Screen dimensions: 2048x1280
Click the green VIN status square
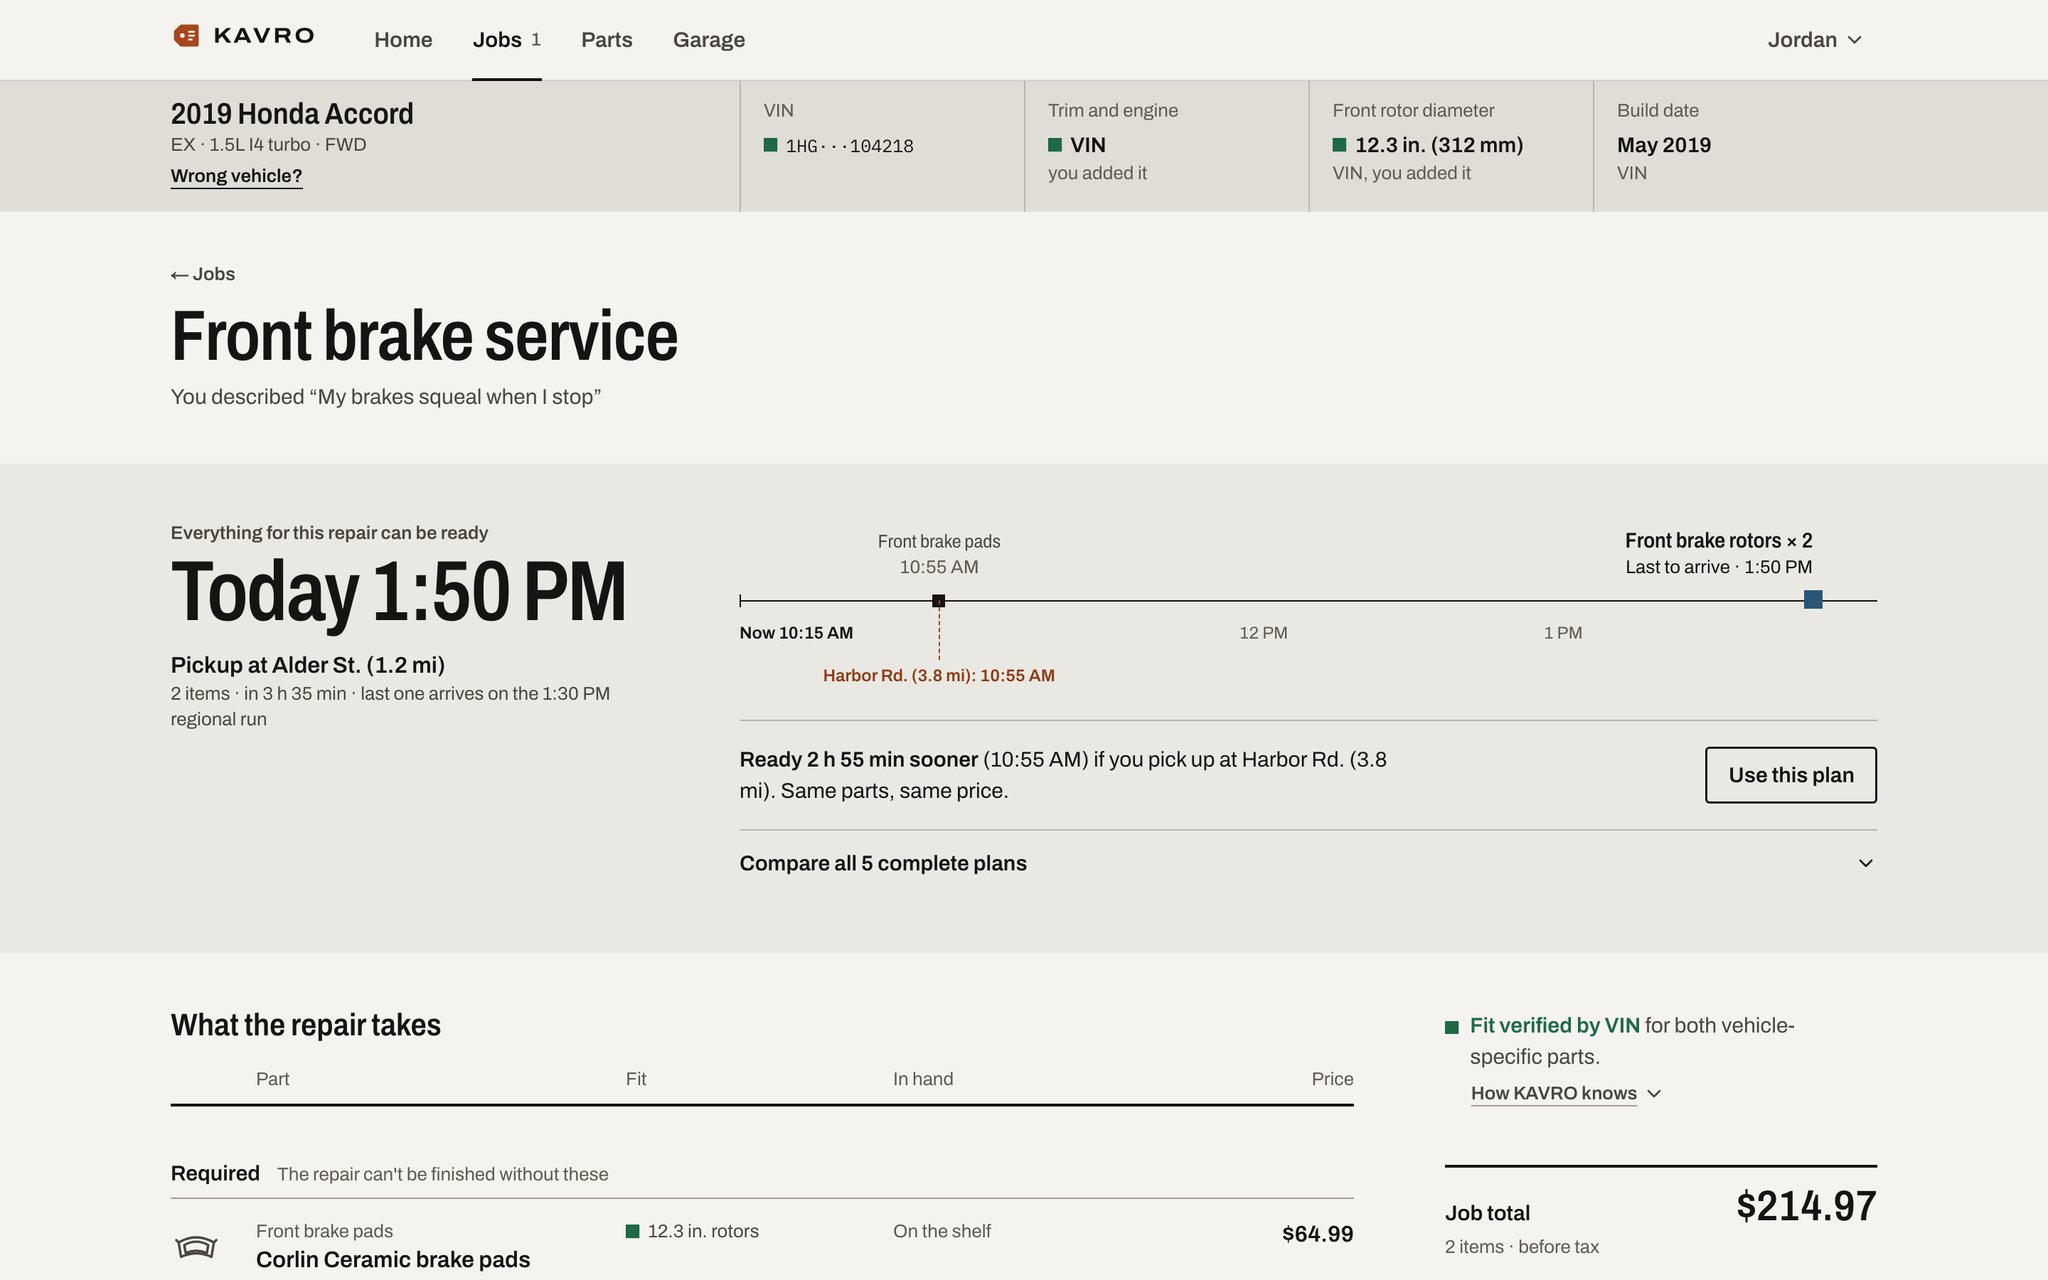point(770,145)
